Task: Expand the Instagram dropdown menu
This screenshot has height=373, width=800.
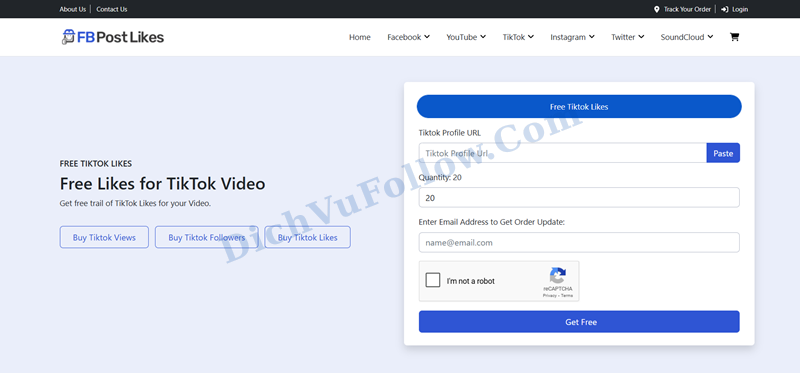Action: (572, 37)
